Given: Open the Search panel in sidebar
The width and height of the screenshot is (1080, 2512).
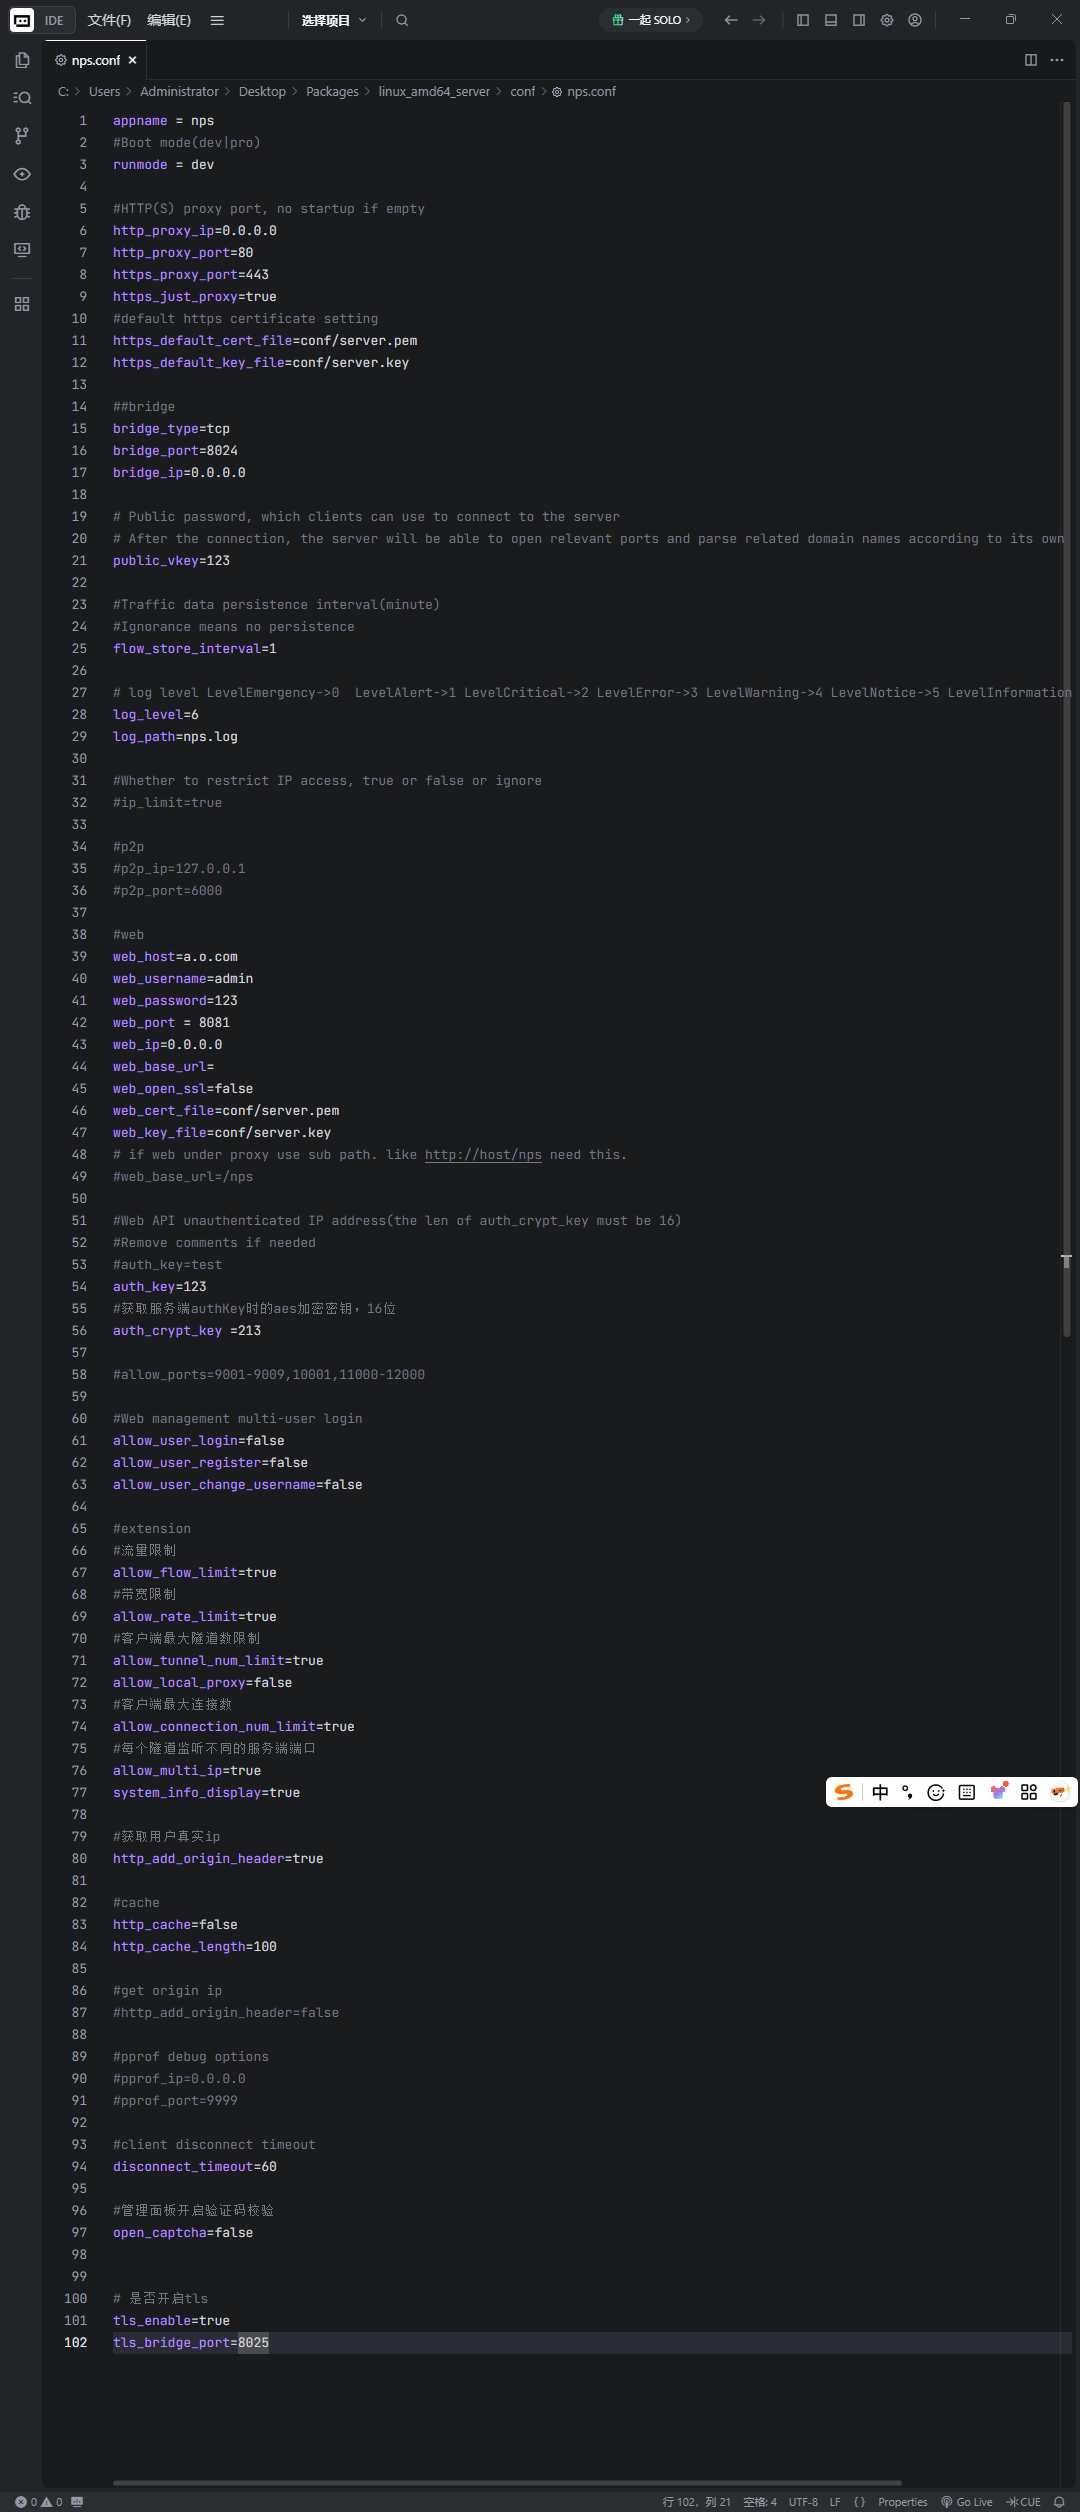Looking at the screenshot, I should click(22, 98).
